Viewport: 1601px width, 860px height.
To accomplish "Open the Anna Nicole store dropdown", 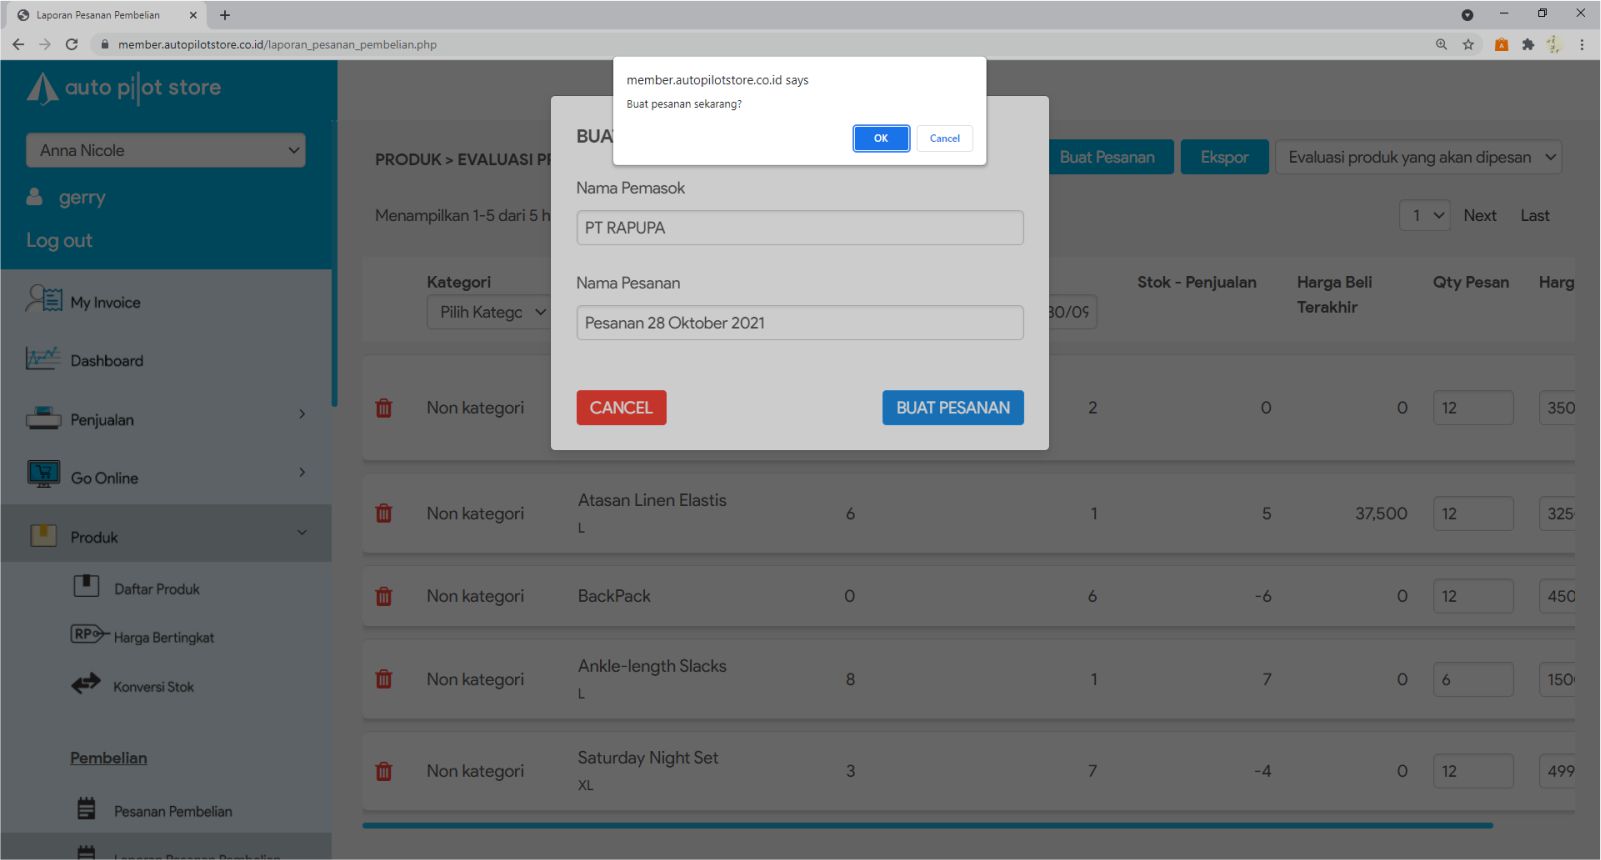I will pos(166,150).
